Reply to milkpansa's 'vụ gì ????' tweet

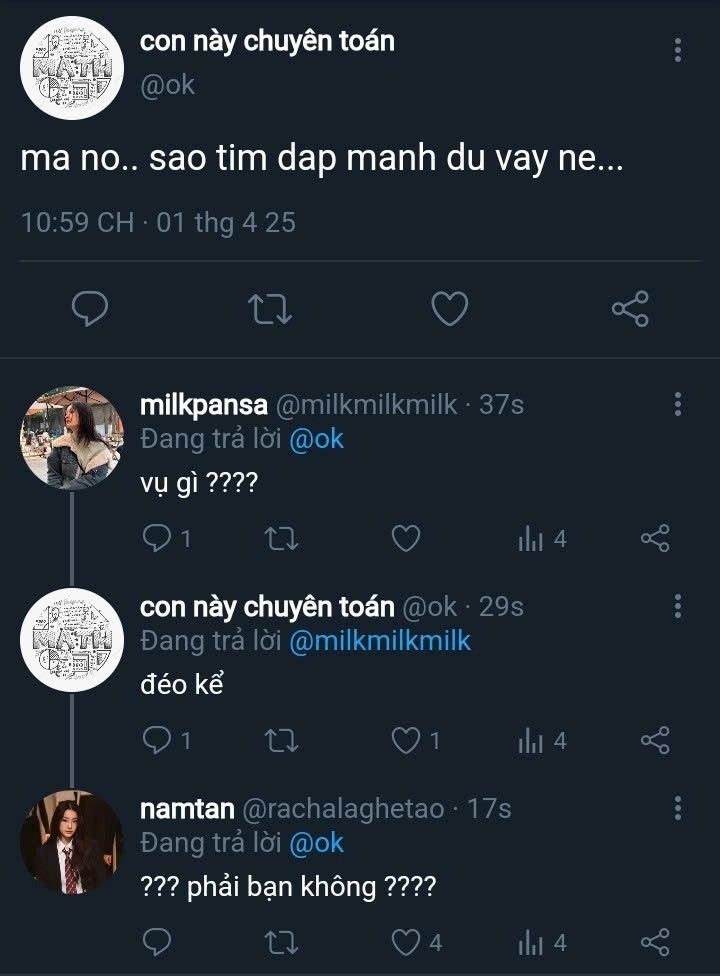(158, 540)
